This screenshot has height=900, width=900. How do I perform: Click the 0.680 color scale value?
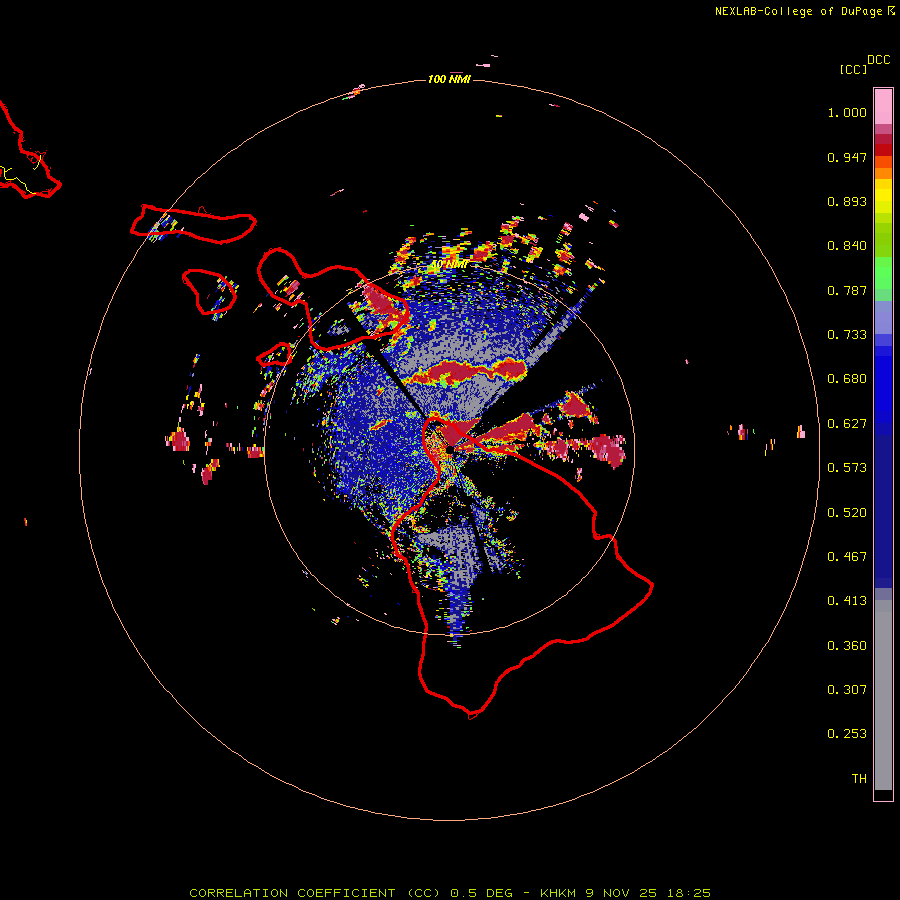point(847,379)
